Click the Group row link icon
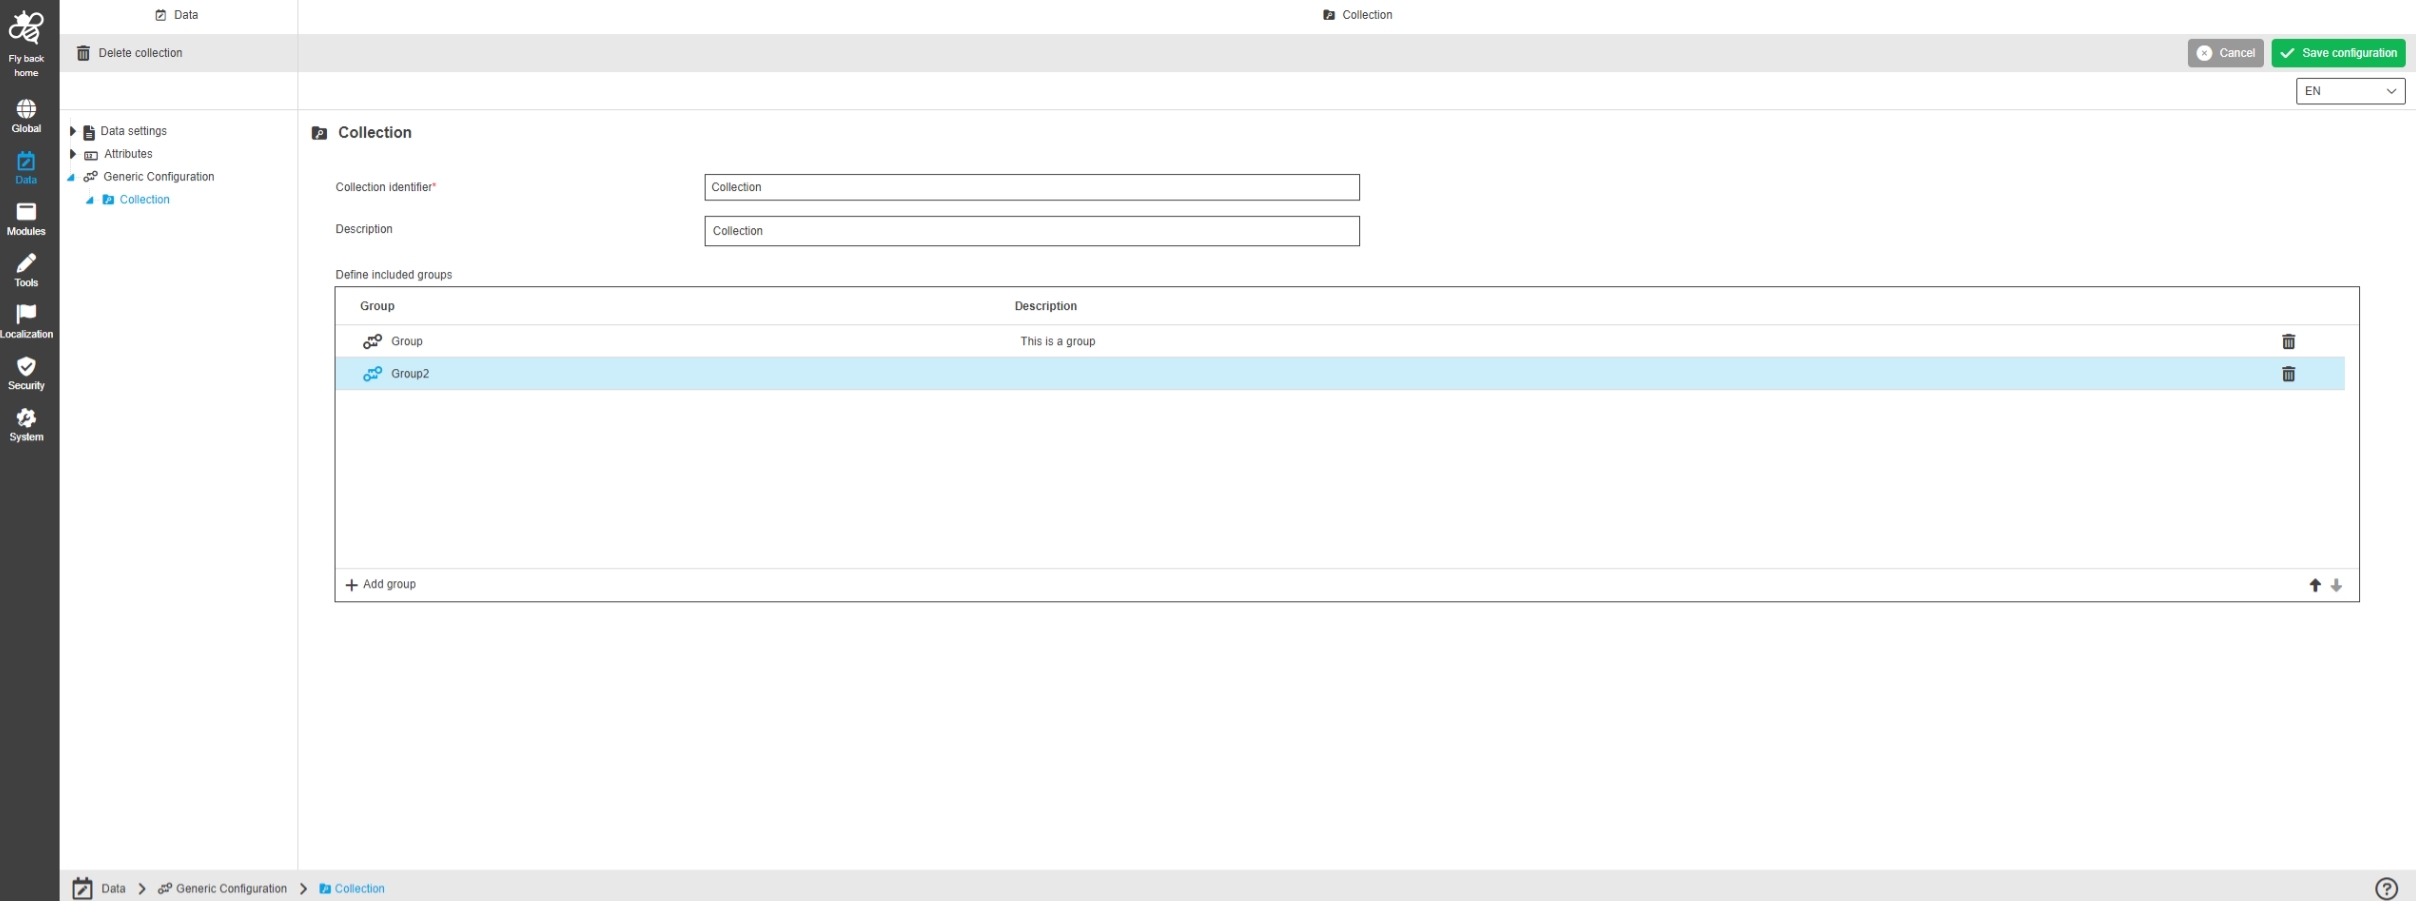Screen dimensions: 2416x901 click(372, 341)
